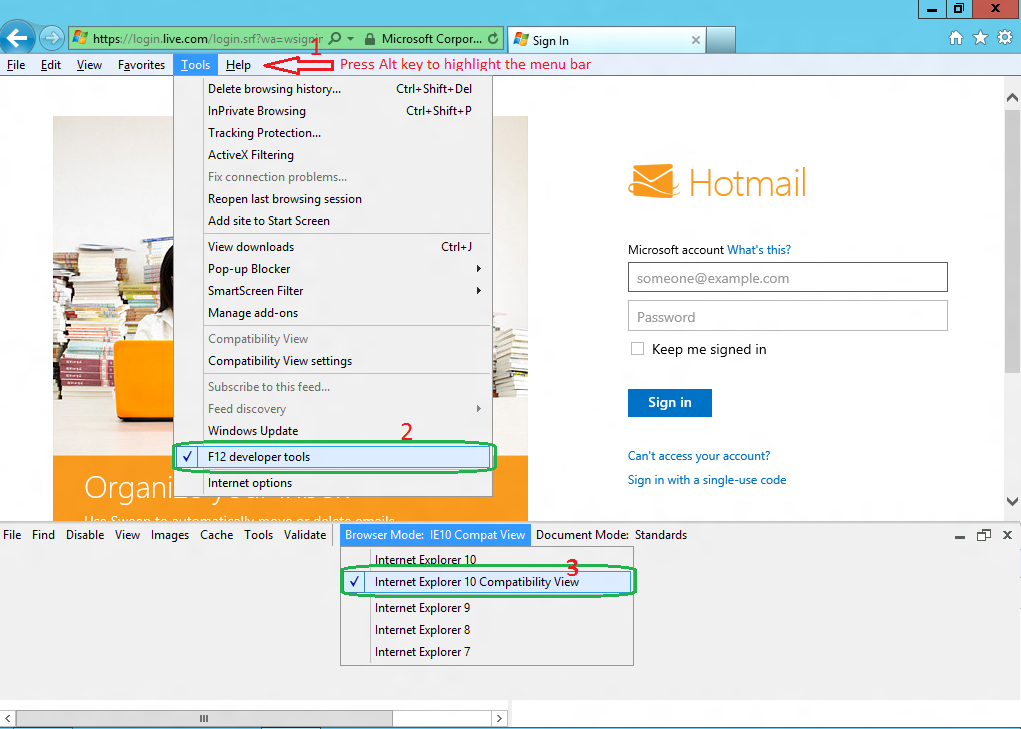Open the address bar autocomplete dropdown arrow
This screenshot has height=729, width=1021.
[350, 38]
